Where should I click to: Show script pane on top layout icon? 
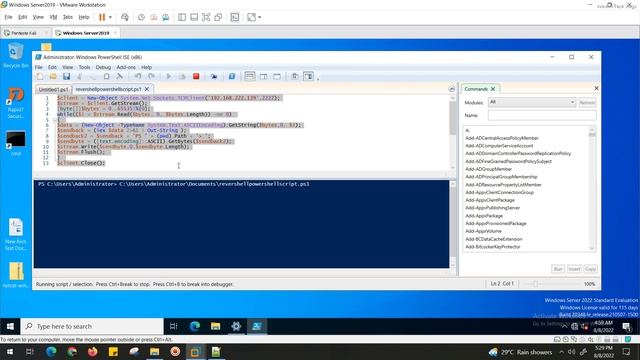250,76
